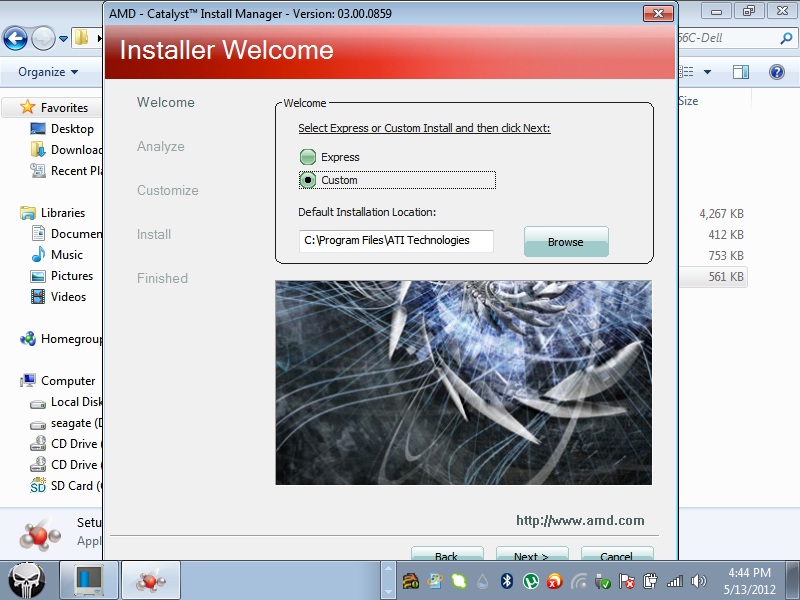Click the Bluetooth tray icon
The width and height of the screenshot is (800, 600).
[507, 581]
